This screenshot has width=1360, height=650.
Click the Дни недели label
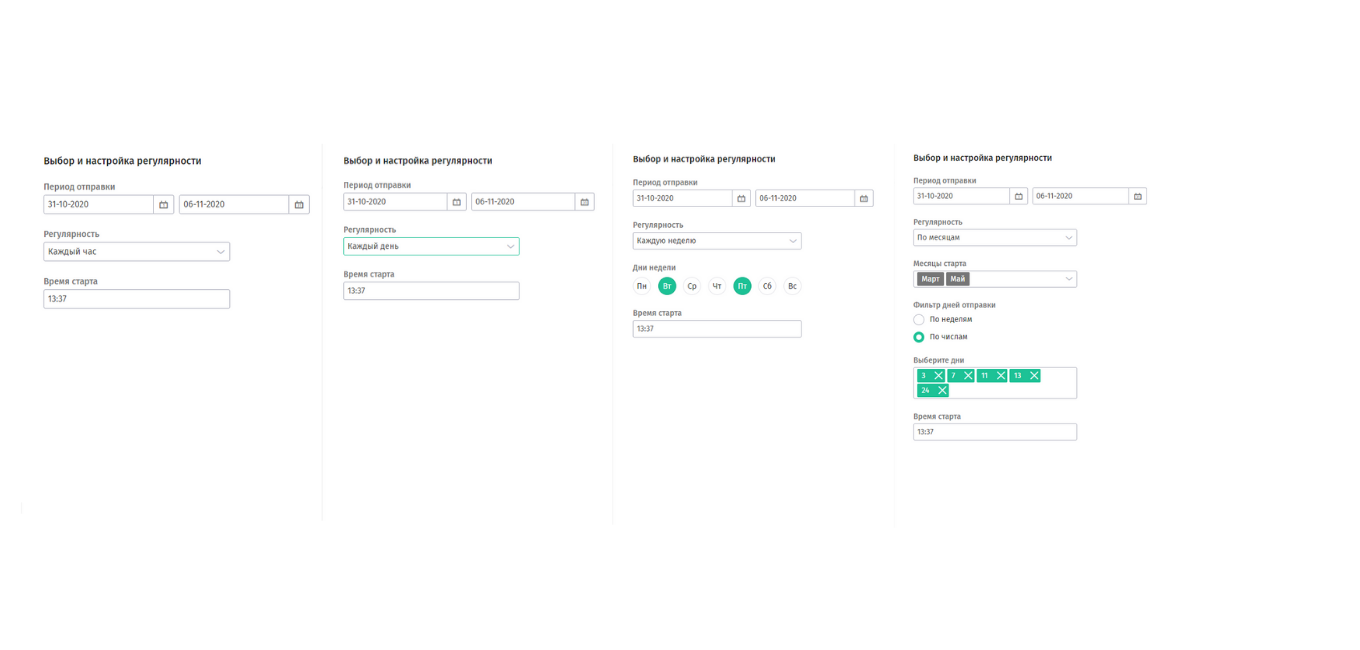click(x=654, y=268)
